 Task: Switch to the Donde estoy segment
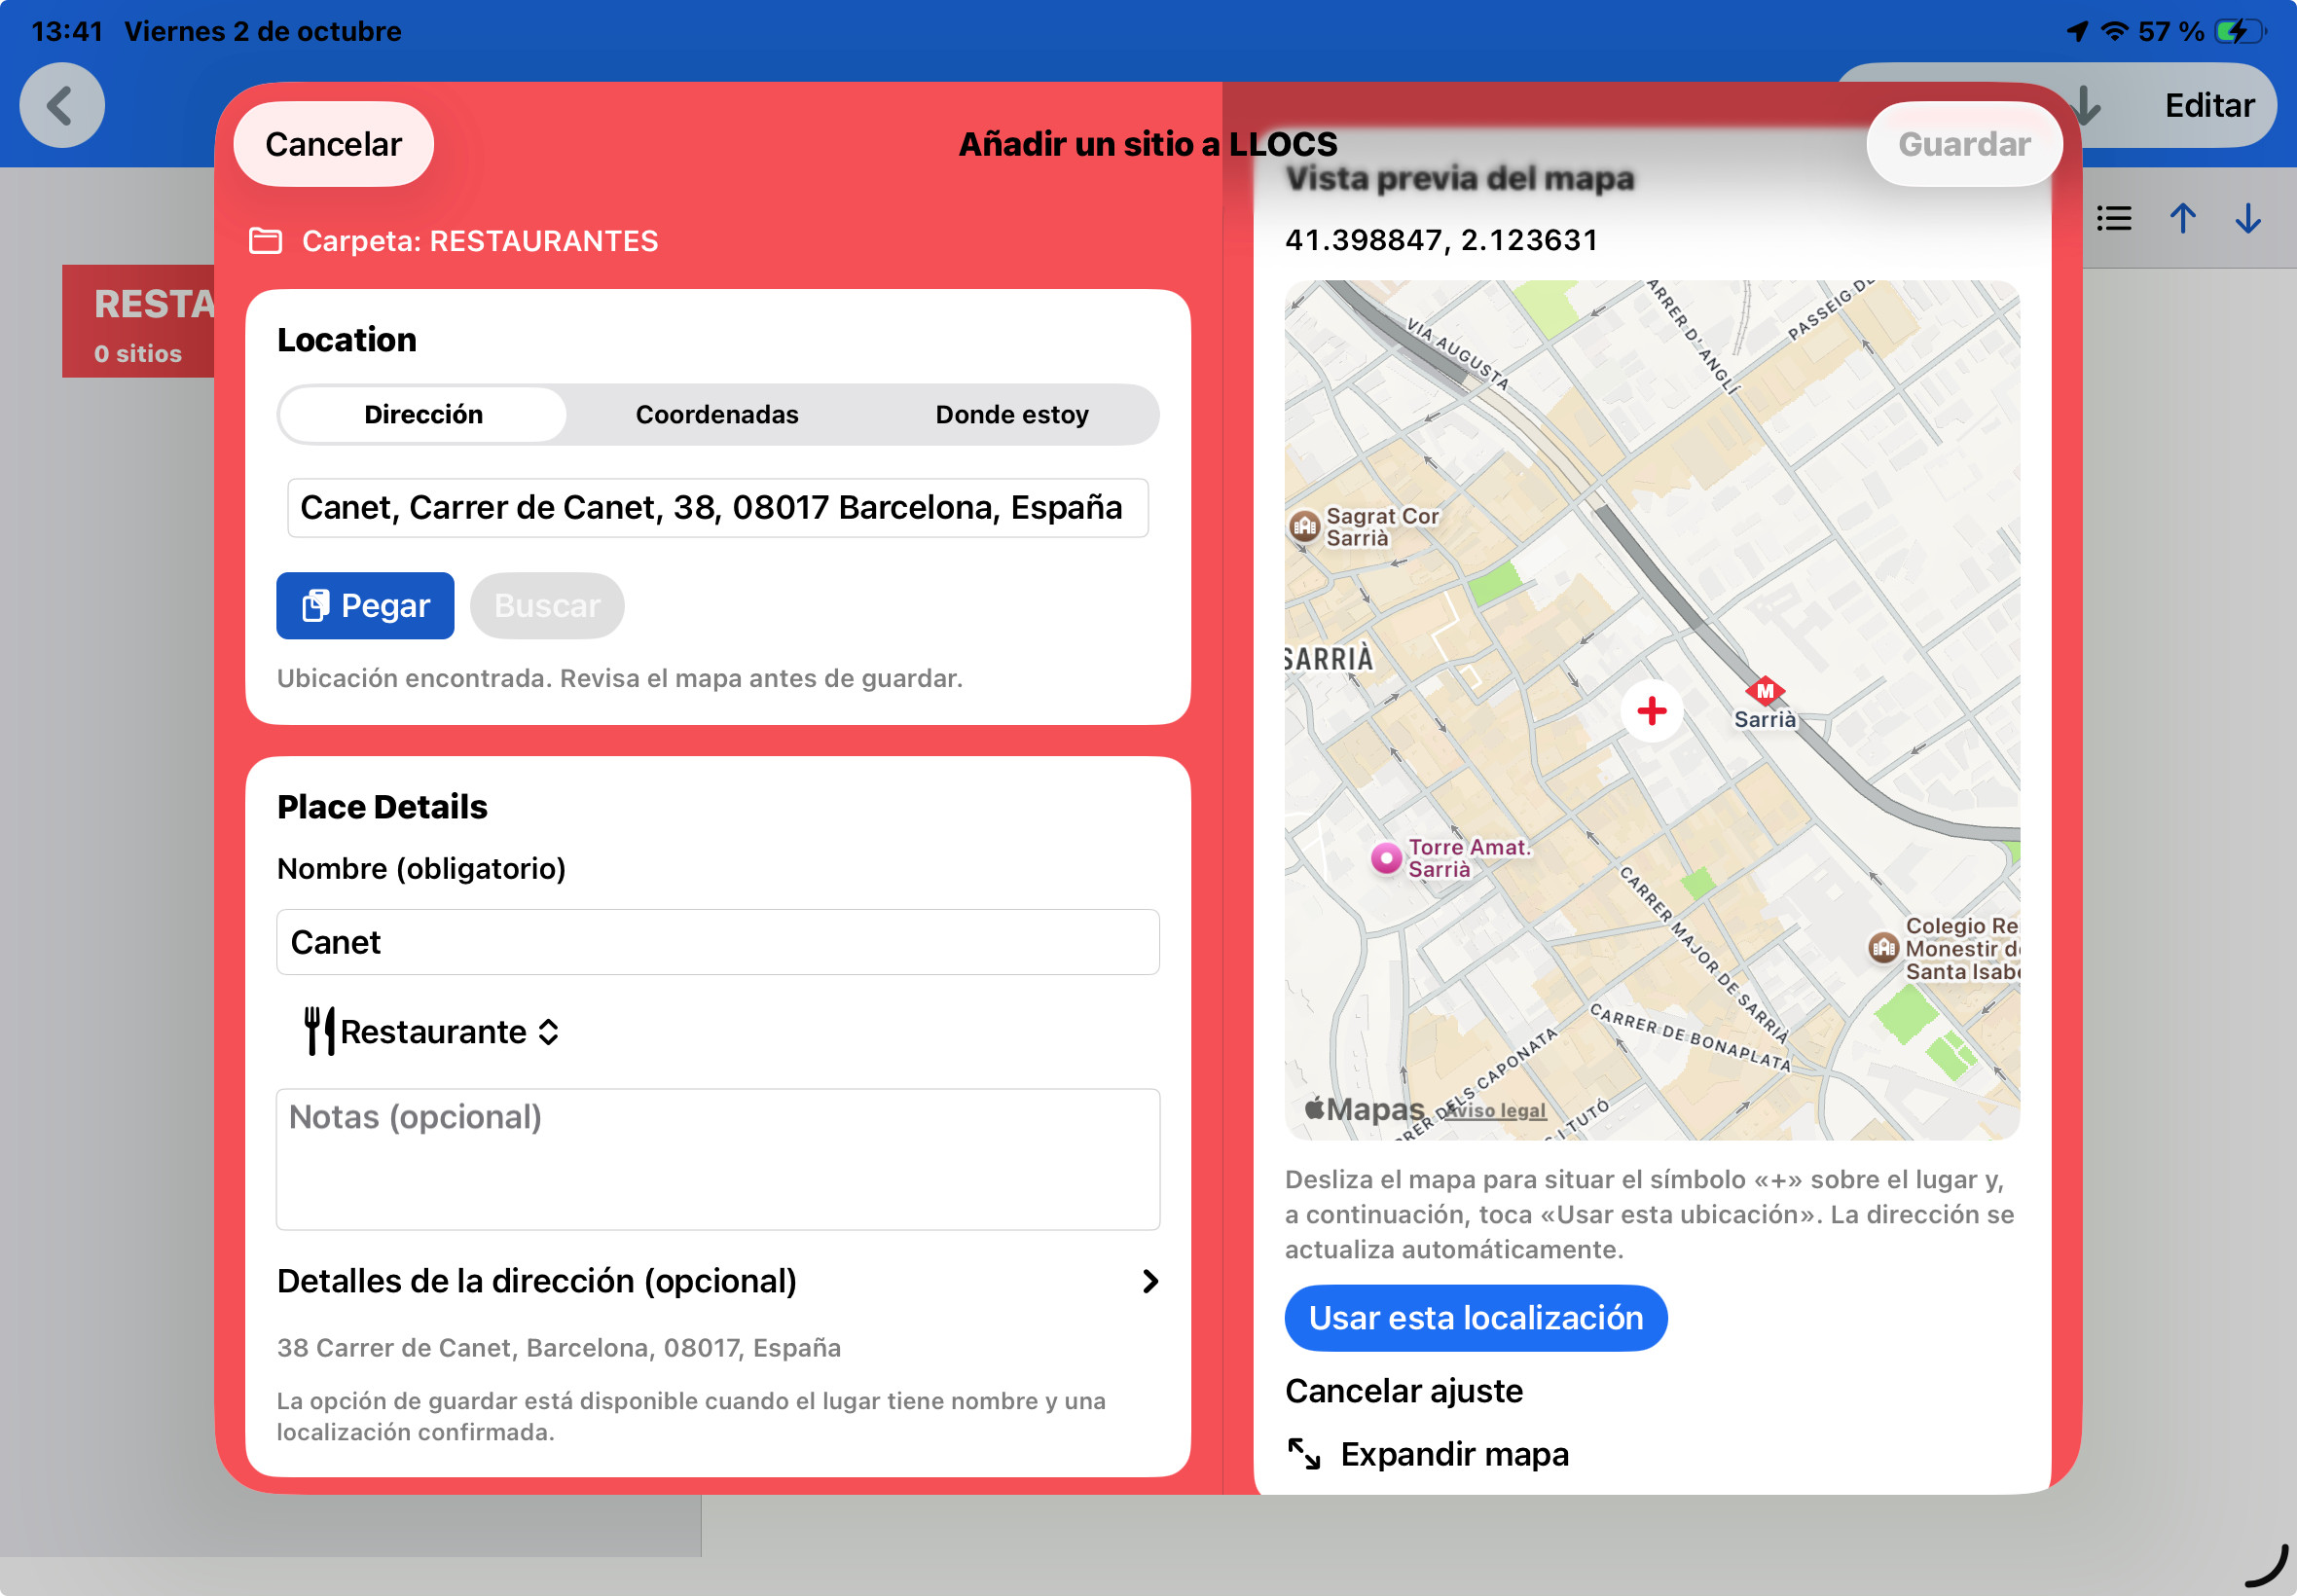tap(1012, 414)
